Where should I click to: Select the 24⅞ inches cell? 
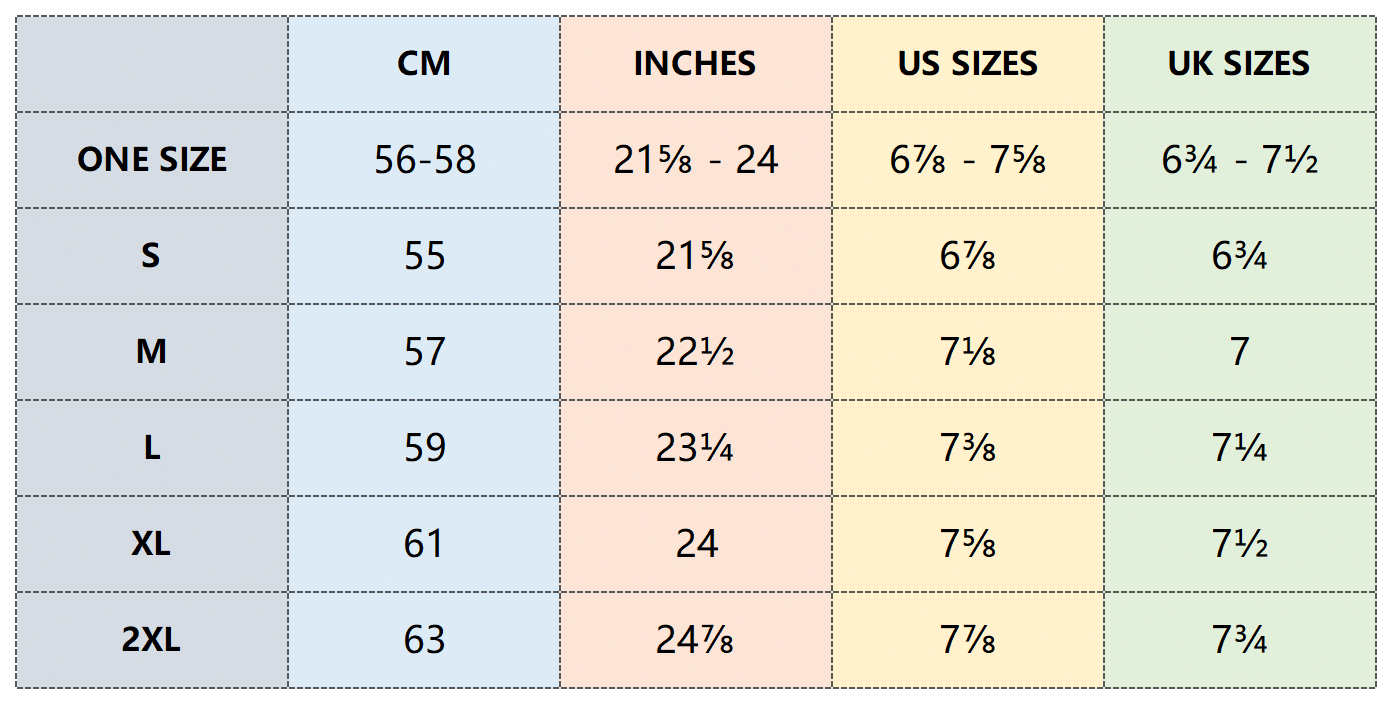(696, 640)
